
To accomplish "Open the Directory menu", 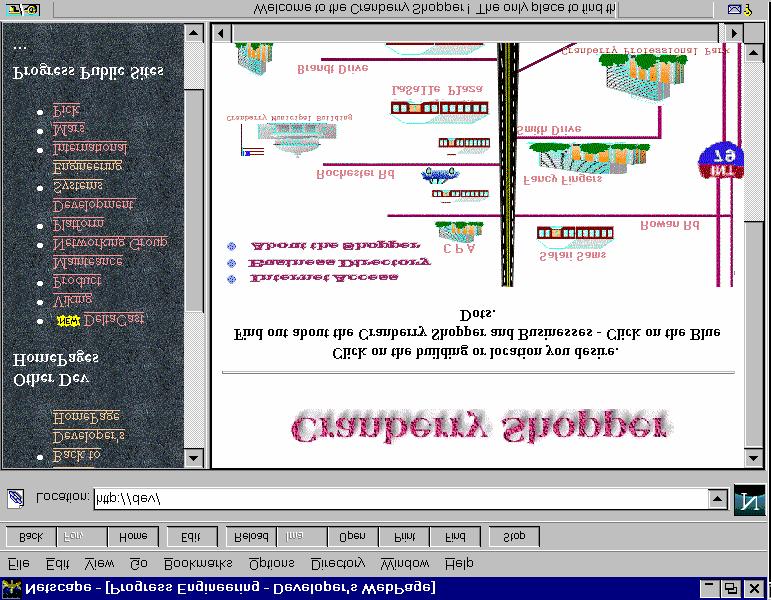I will (338, 564).
